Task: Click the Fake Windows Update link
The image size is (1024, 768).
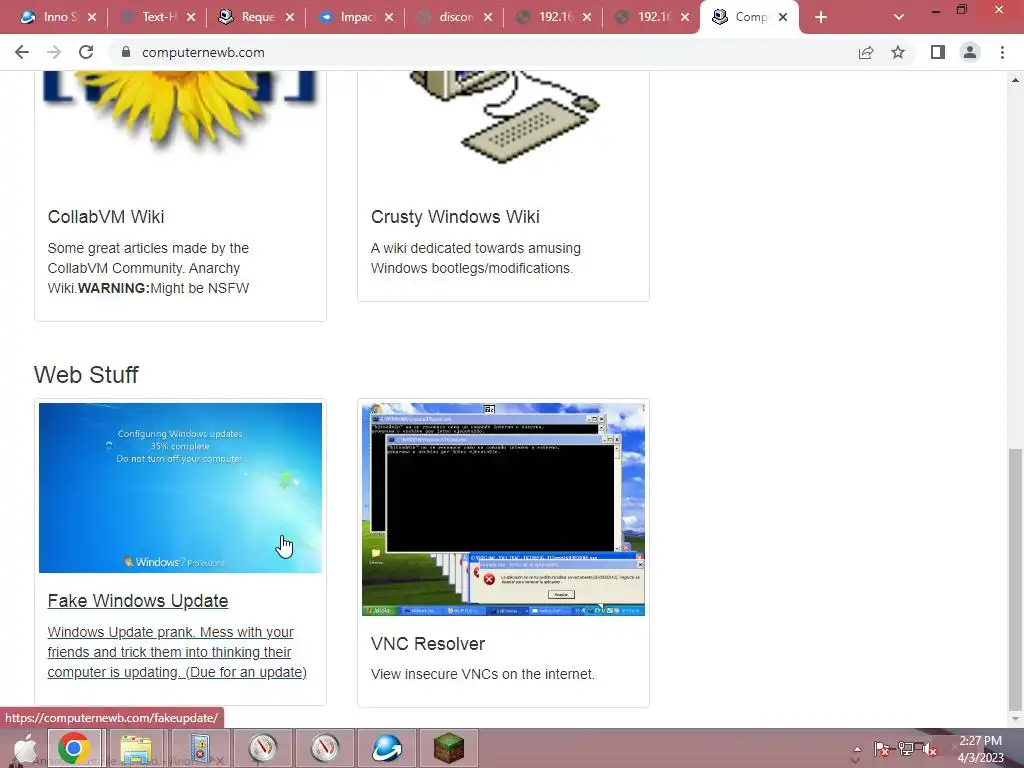Action: (138, 601)
